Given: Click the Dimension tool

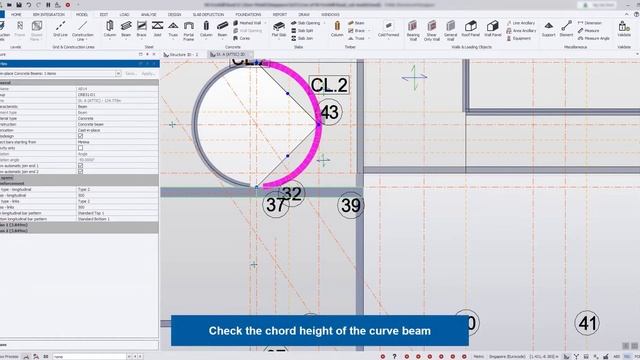Looking at the screenshot, I should point(589,23).
